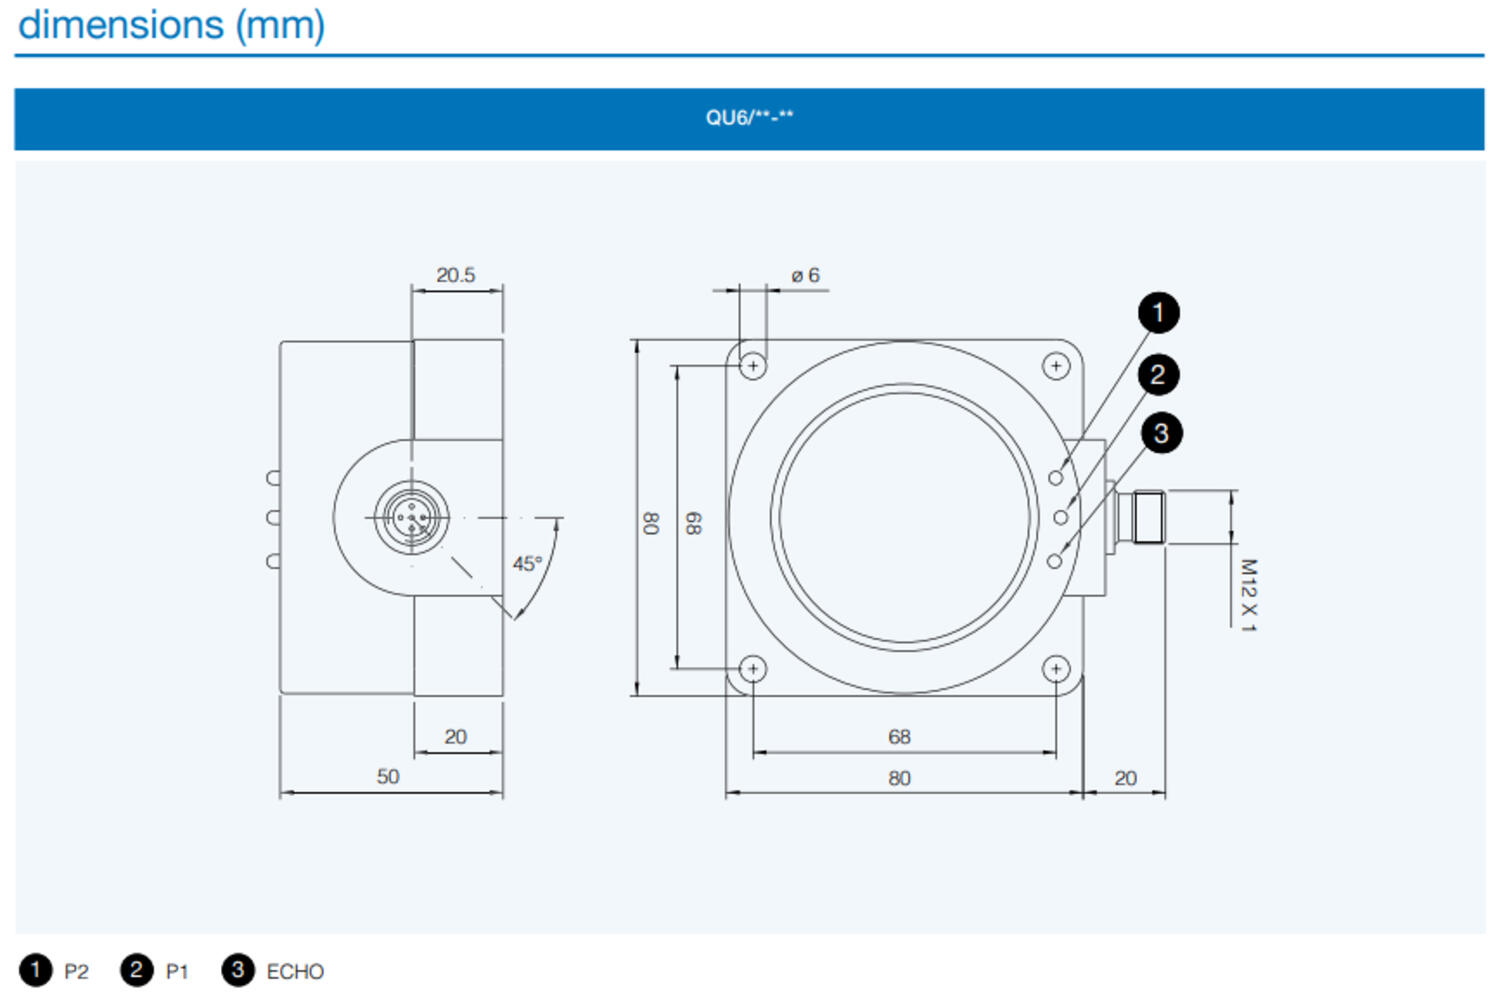
Task: Click the bottom-right mounting hole of front view
Action: coord(1056,669)
